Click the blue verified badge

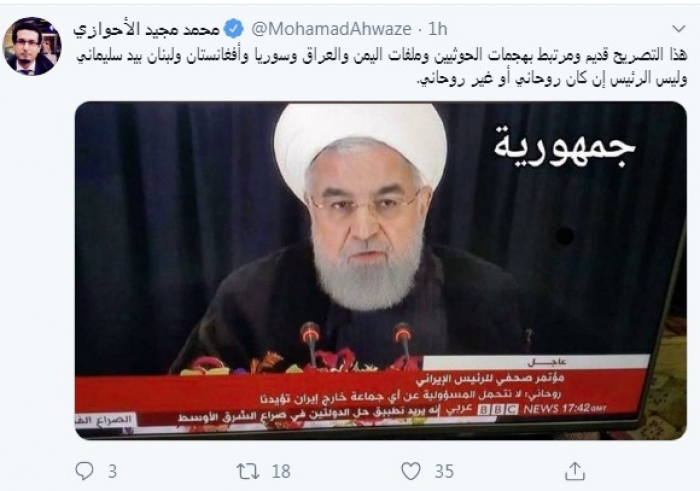(233, 29)
